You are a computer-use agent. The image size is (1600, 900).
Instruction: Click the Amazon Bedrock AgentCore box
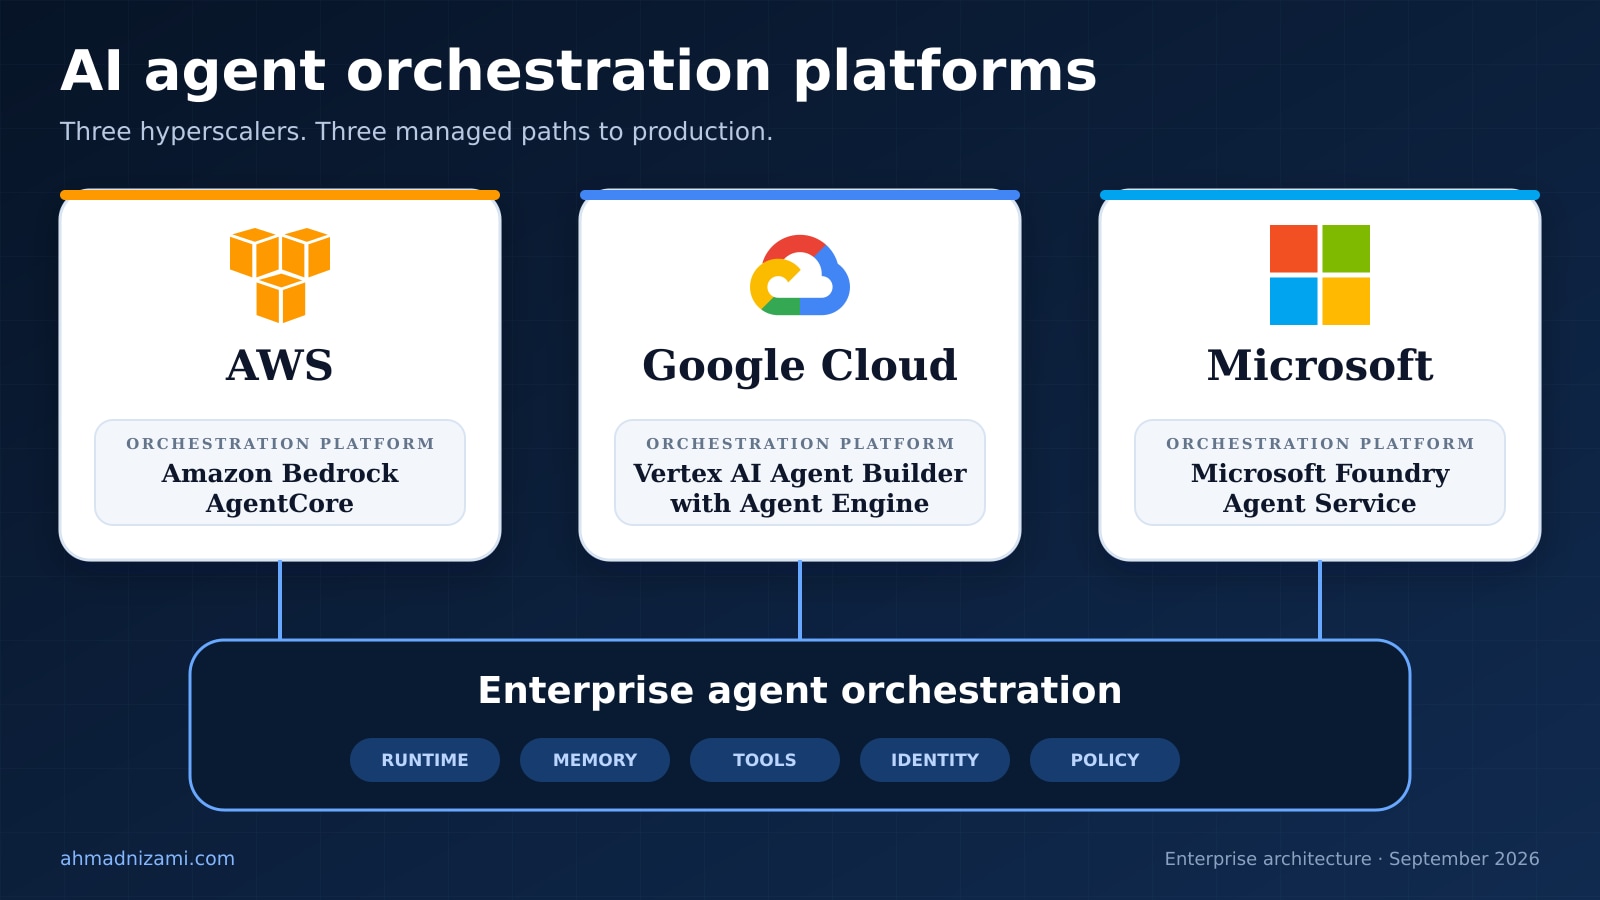click(280, 472)
